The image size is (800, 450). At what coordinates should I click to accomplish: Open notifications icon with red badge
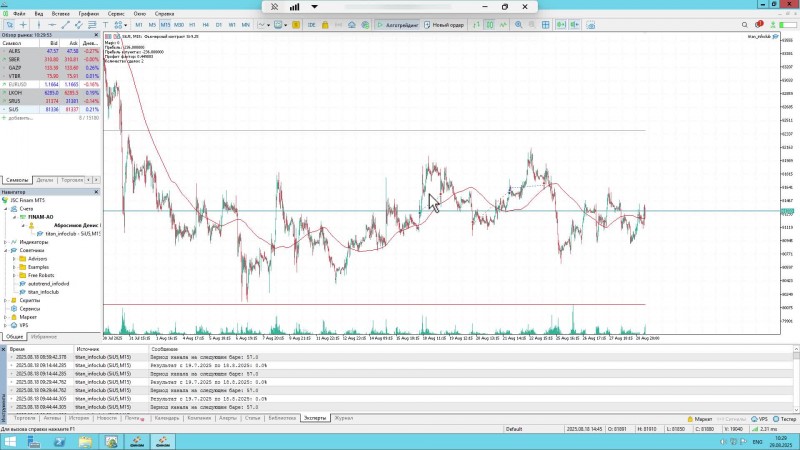(x=759, y=24)
